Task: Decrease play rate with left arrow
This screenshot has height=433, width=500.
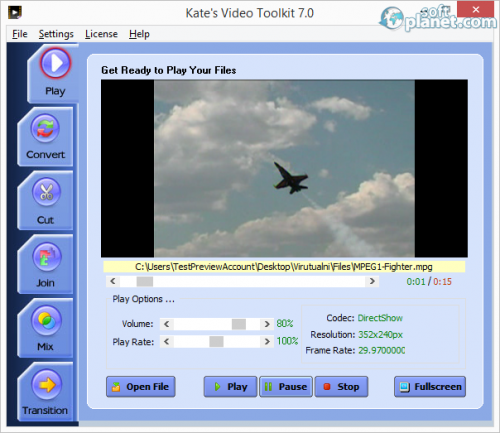Action: point(167,342)
